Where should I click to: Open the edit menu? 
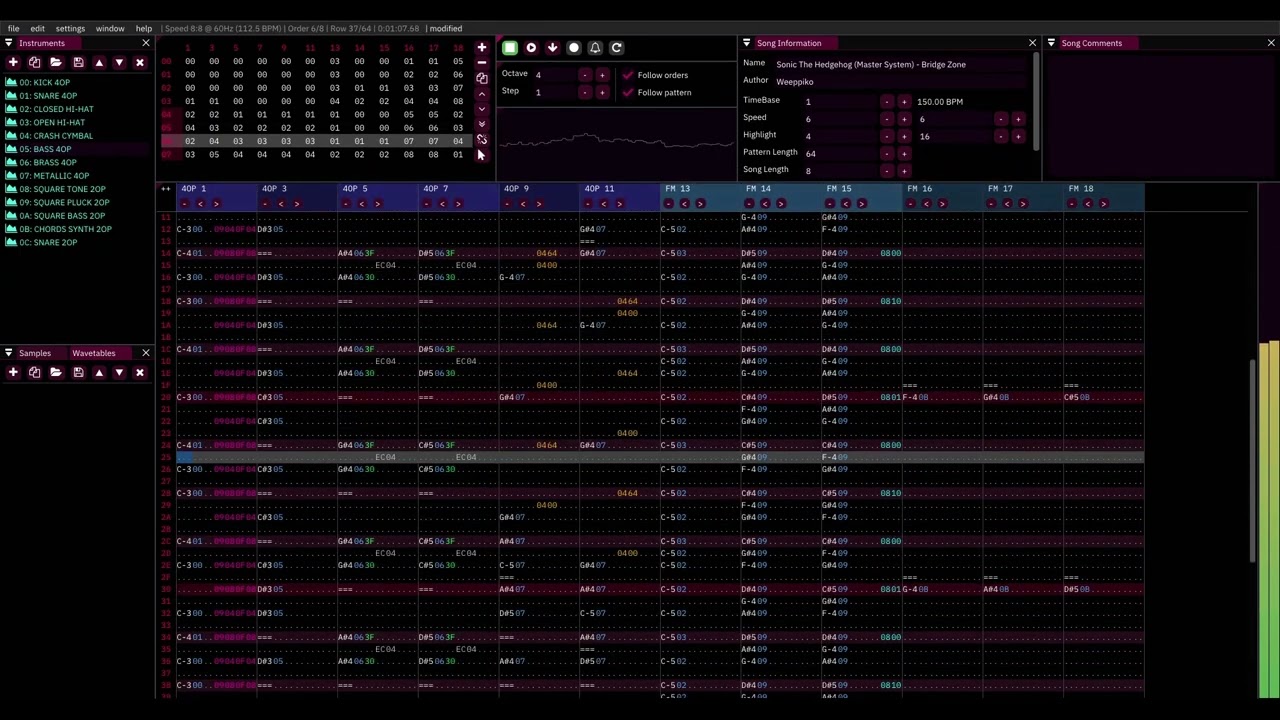[x=37, y=28]
